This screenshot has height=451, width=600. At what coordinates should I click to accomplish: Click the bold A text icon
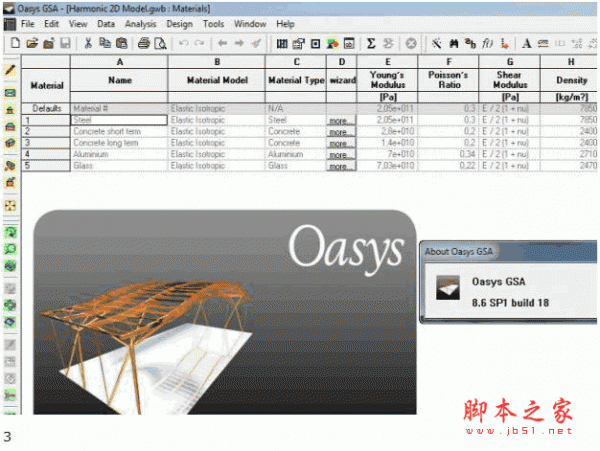point(527,44)
